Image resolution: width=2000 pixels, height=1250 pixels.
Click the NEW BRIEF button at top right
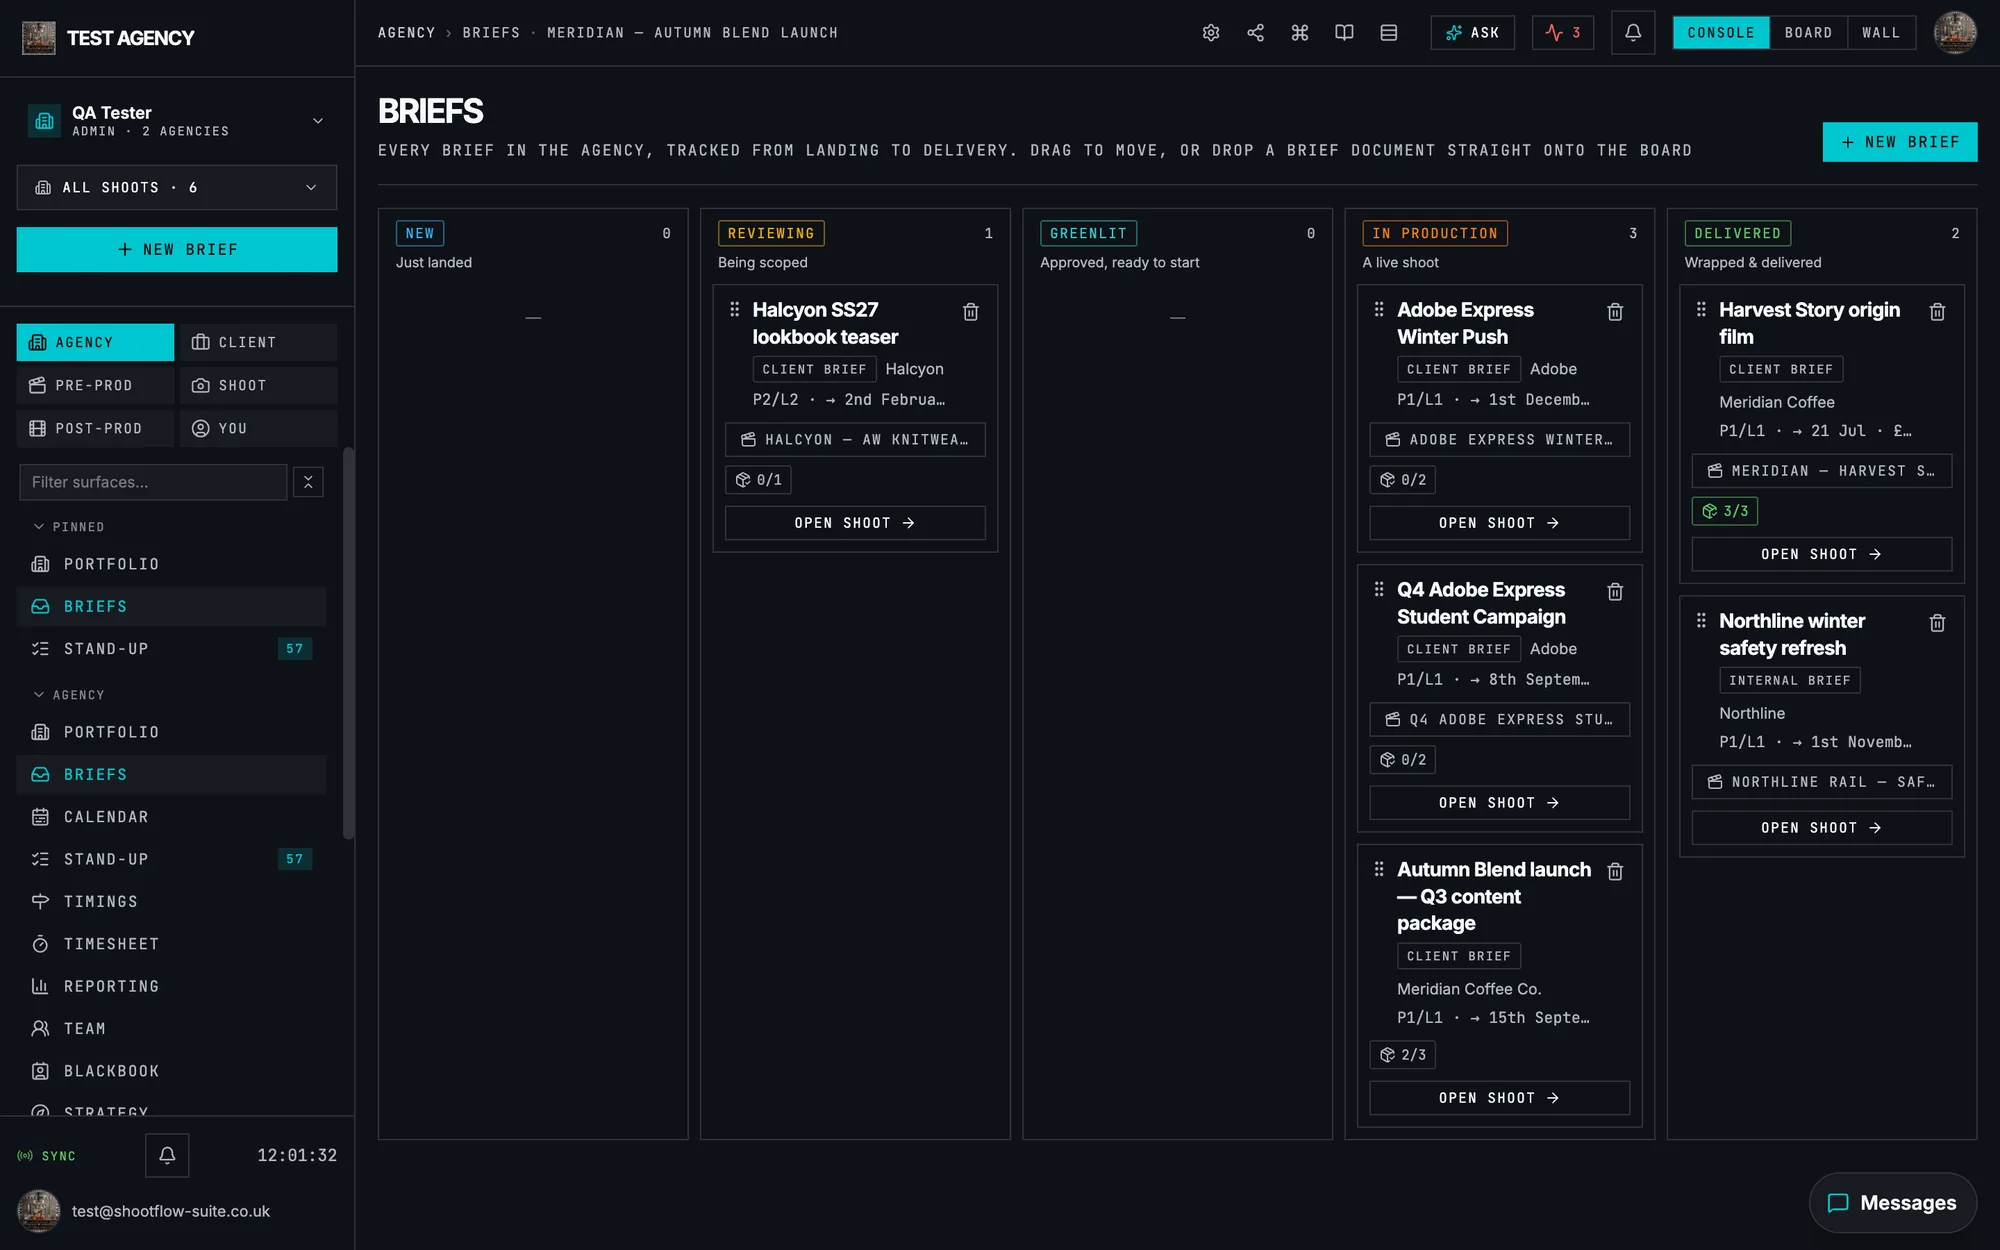click(1899, 142)
